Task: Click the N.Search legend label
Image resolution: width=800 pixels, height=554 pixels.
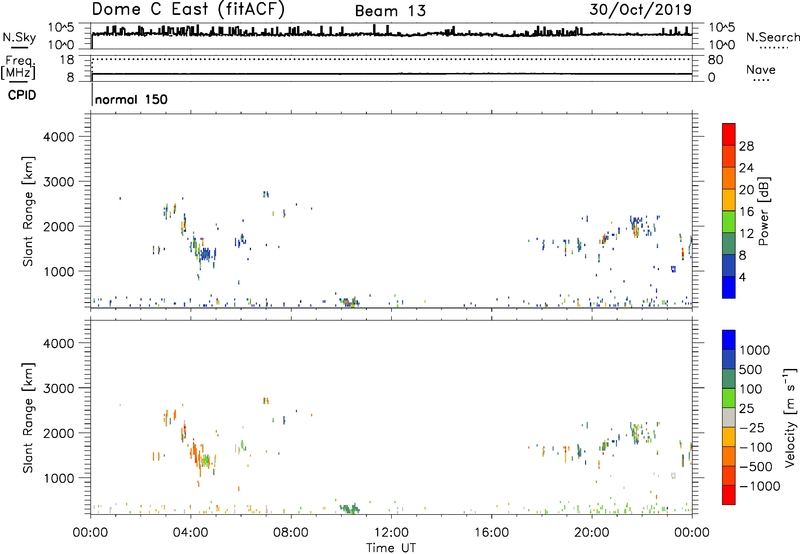Action: pos(772,37)
